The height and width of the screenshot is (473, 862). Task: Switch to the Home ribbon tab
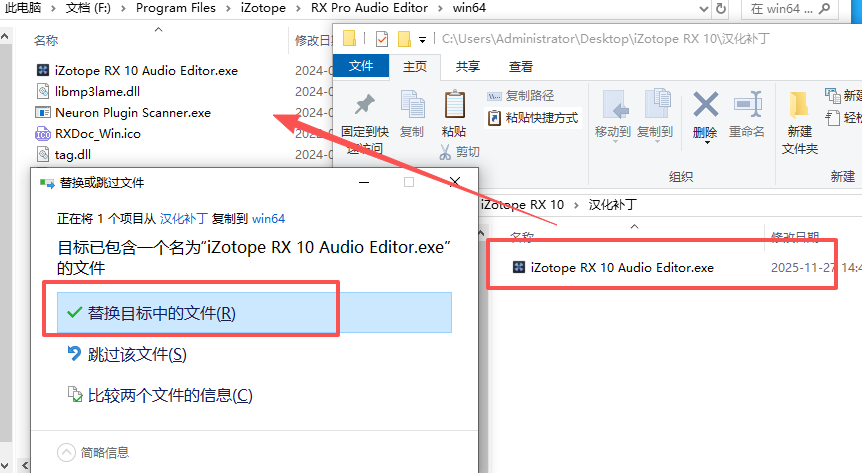coord(415,67)
